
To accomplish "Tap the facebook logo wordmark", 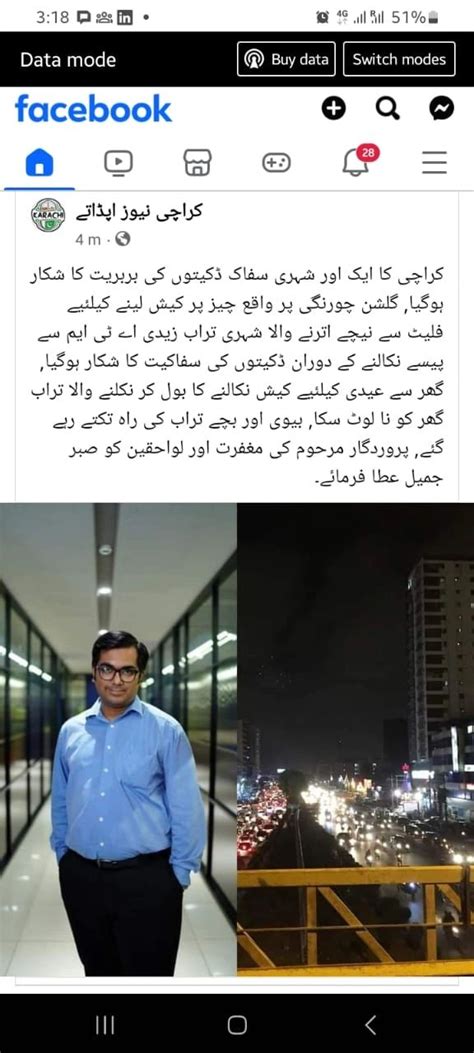I will coord(93,109).
